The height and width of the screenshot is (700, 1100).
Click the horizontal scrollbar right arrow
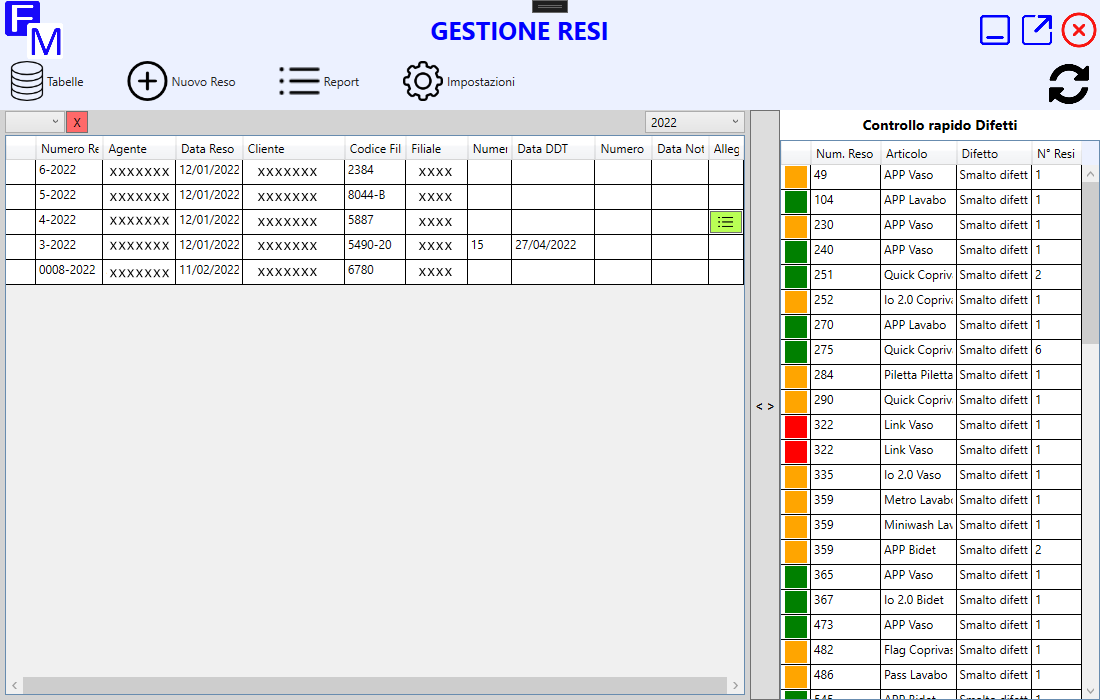(x=736, y=686)
